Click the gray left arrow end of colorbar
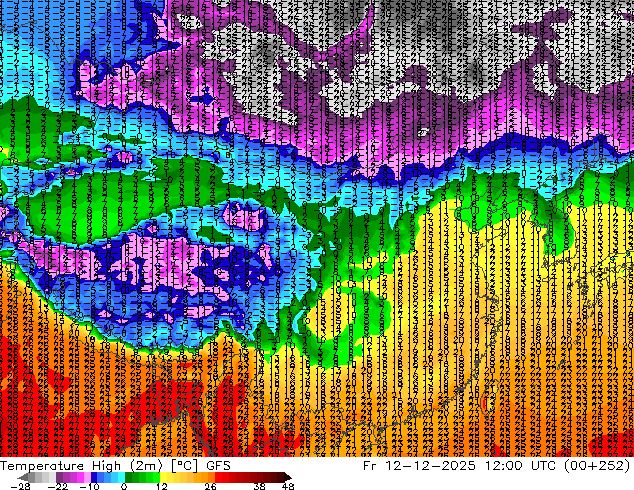This screenshot has height=490, width=634. point(23,477)
